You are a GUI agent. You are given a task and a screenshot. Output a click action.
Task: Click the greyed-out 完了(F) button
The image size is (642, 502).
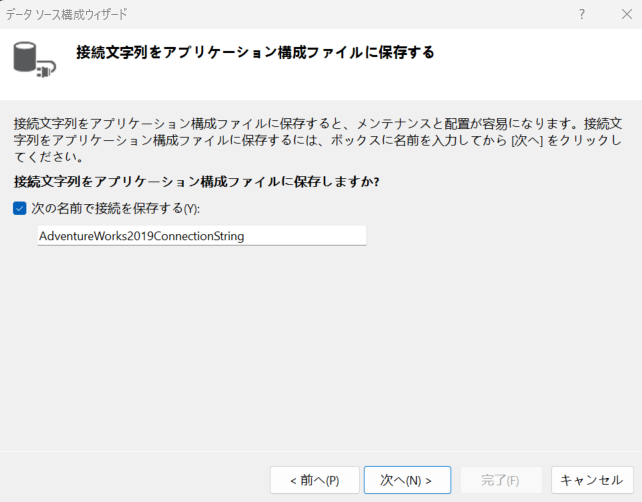[x=498, y=480]
